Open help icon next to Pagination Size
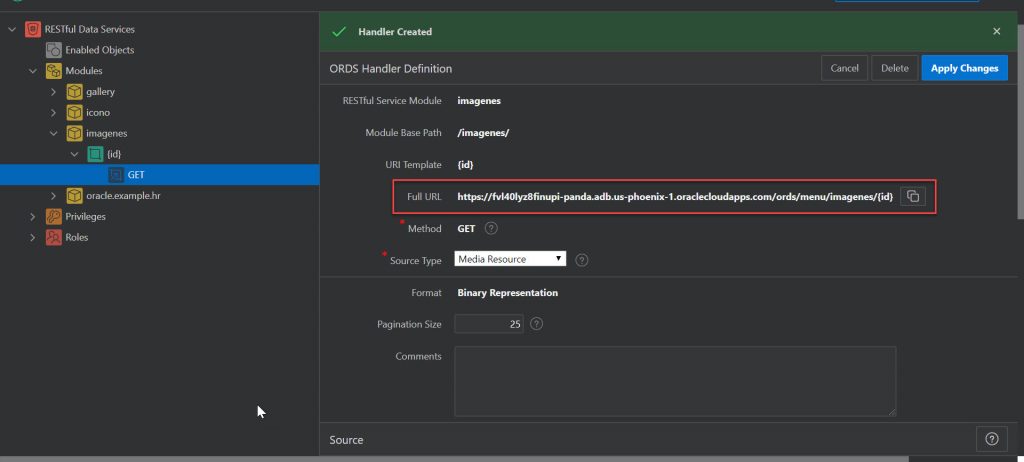 tap(536, 324)
